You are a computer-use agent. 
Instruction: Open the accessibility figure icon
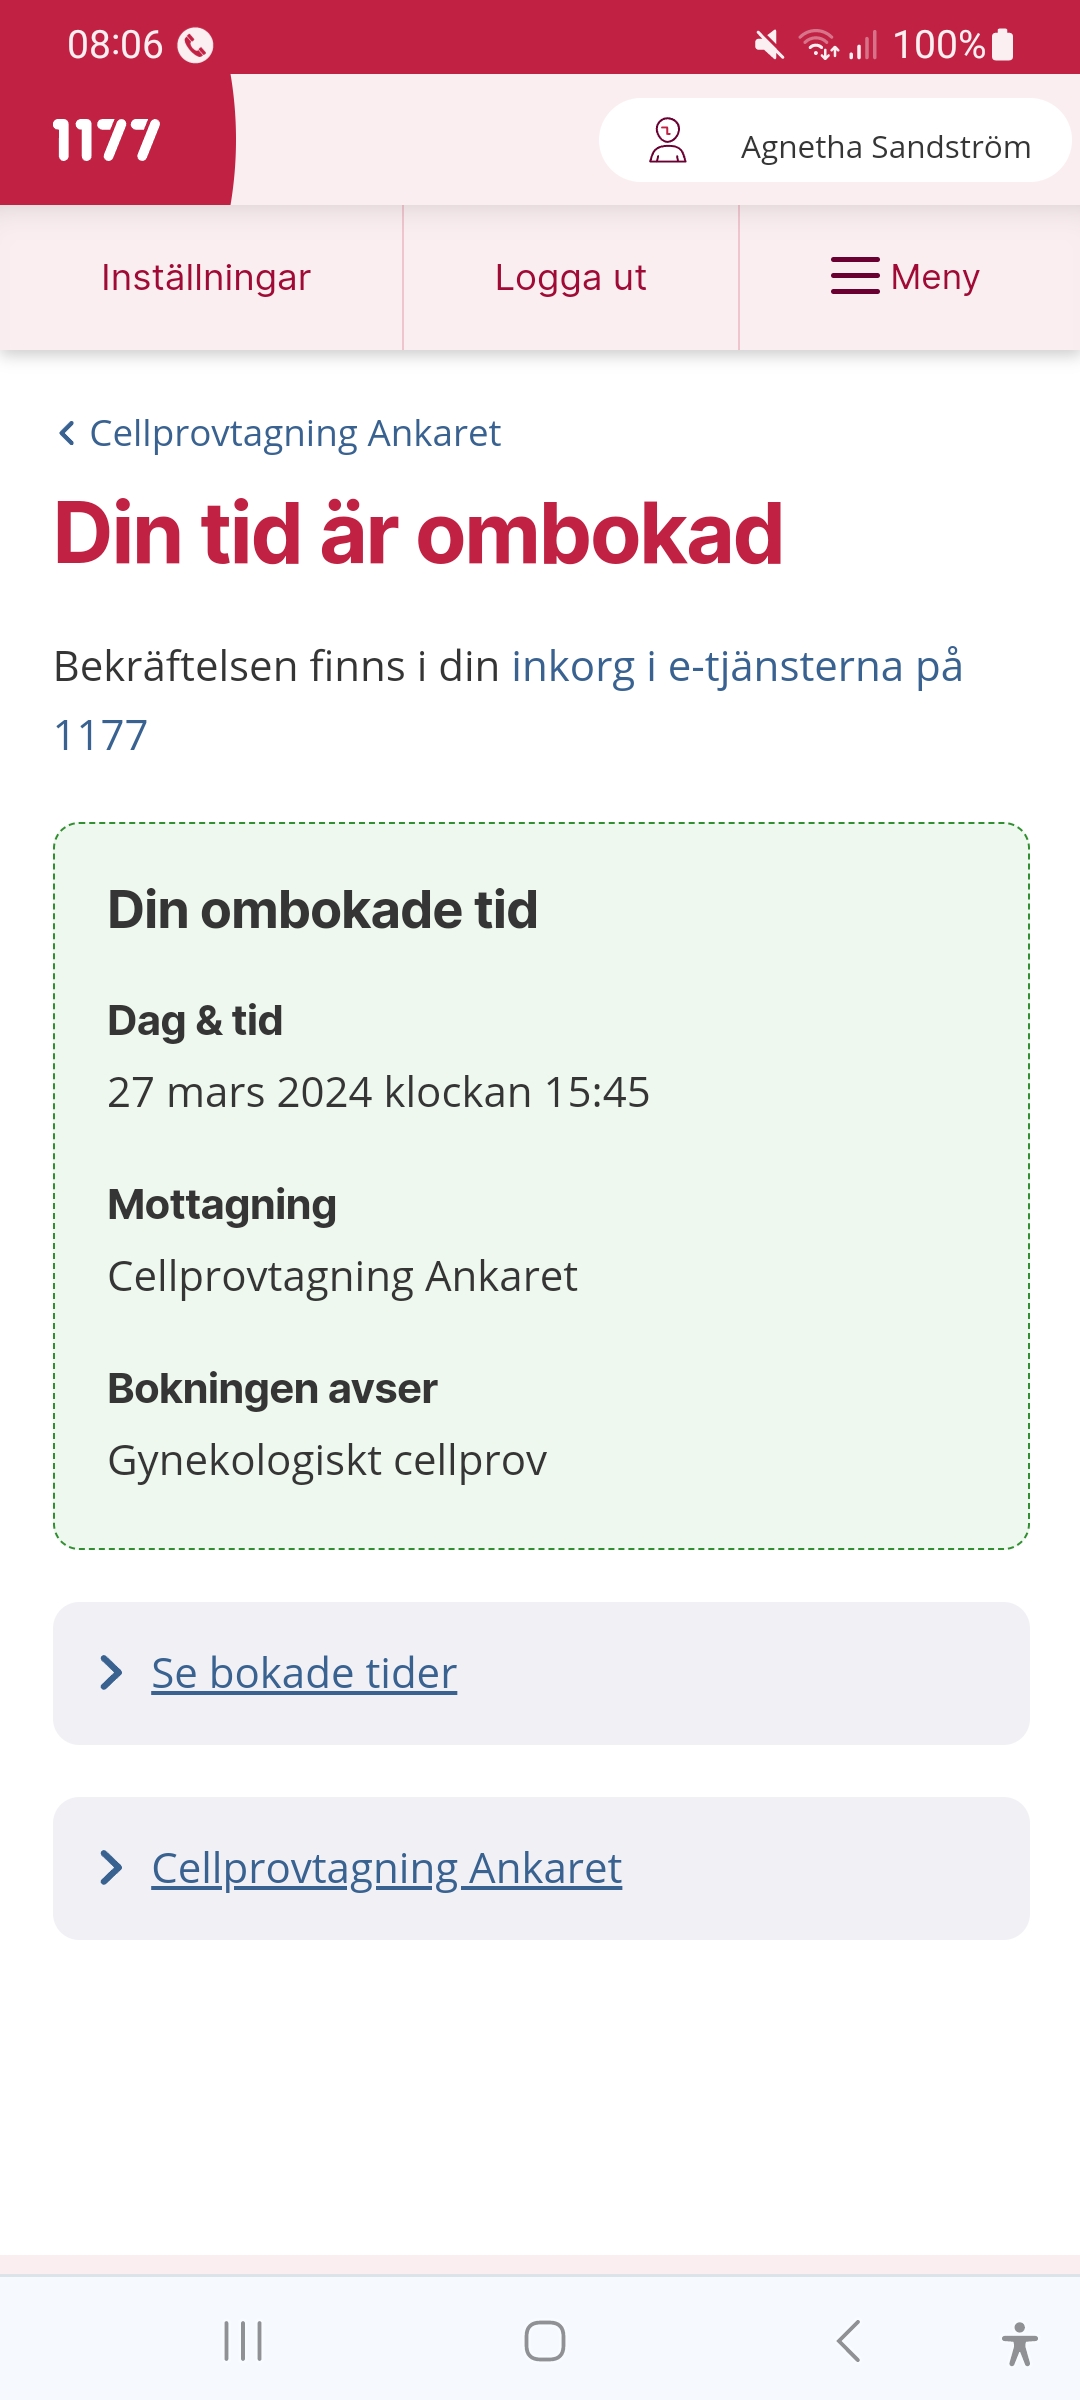click(1019, 2342)
